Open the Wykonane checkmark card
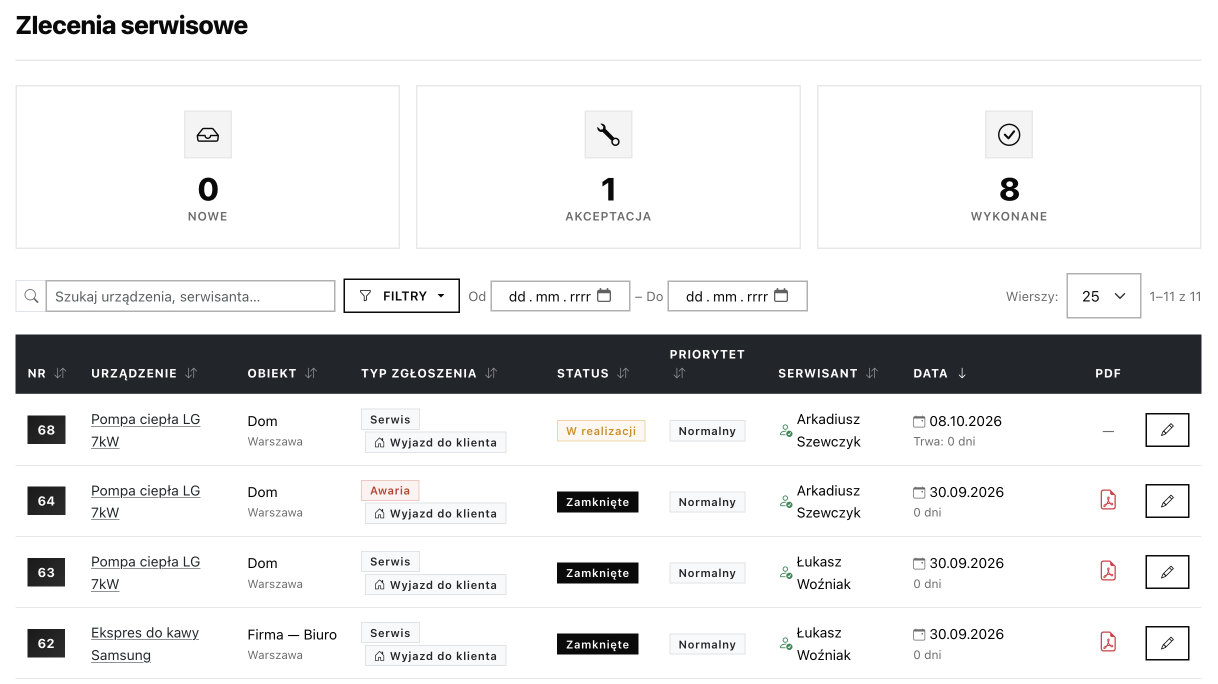 1009,167
